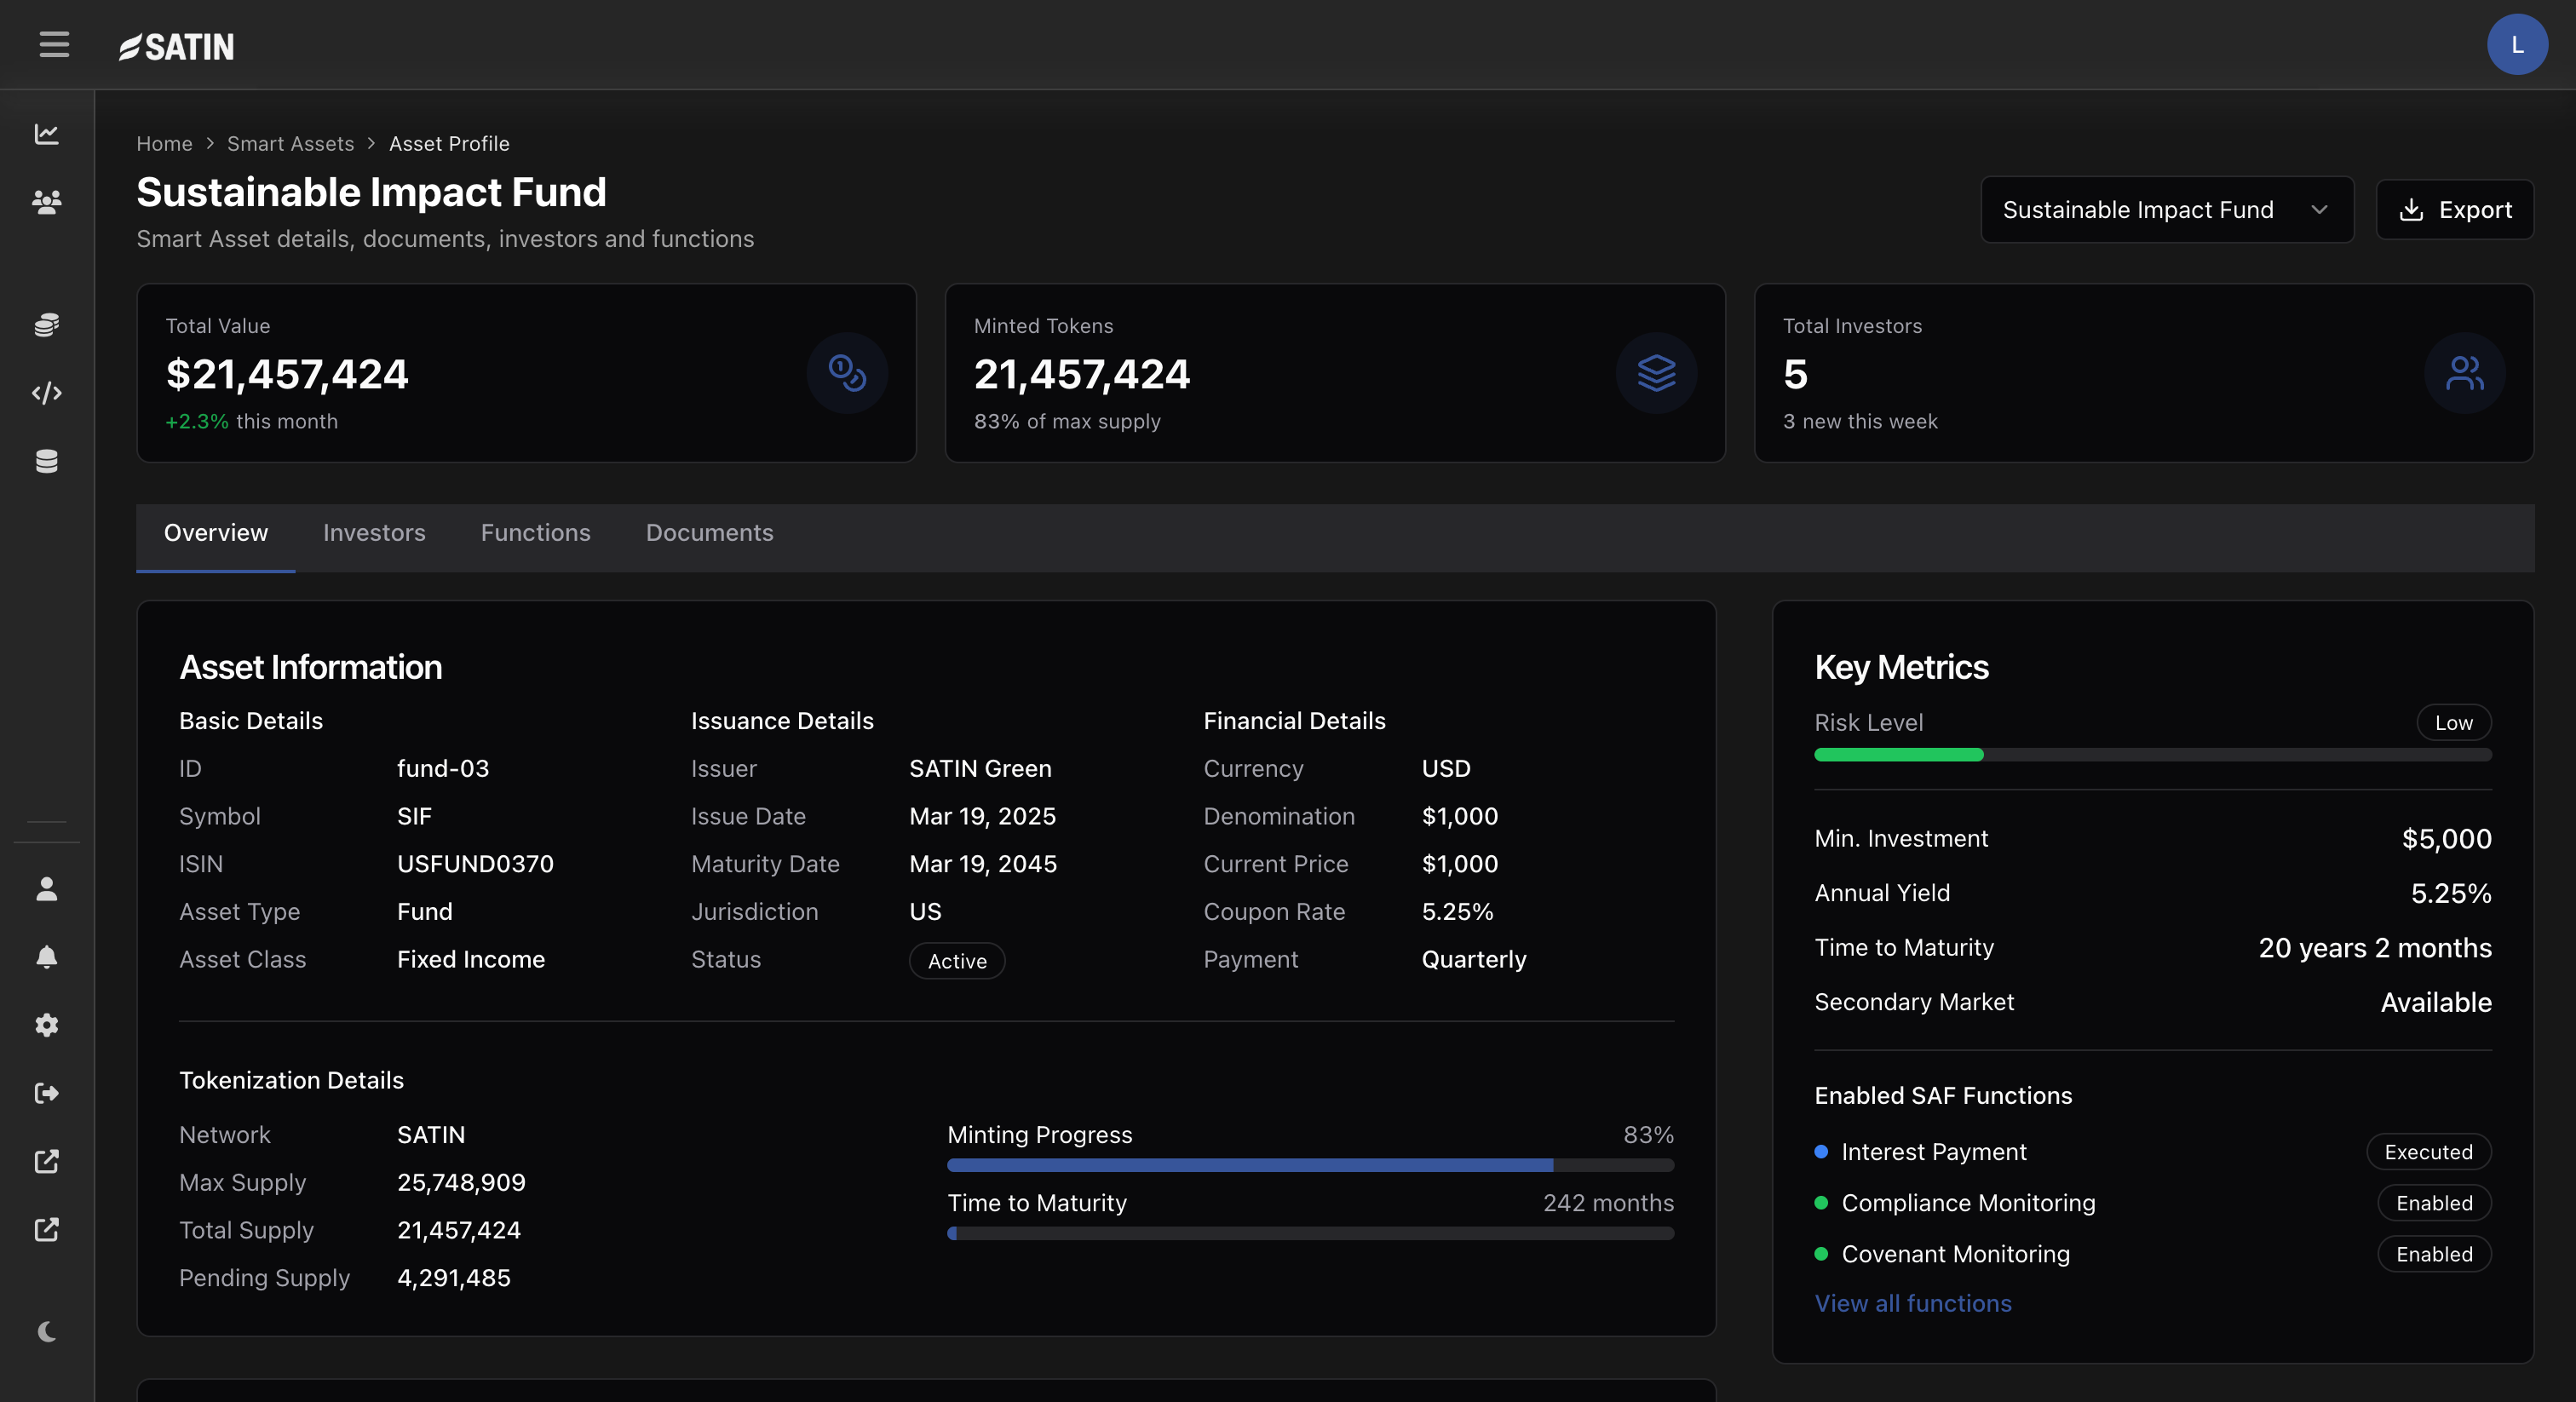Open the analytics chart sidebar icon
Screen dimensions: 2576x1402
pos(47,134)
